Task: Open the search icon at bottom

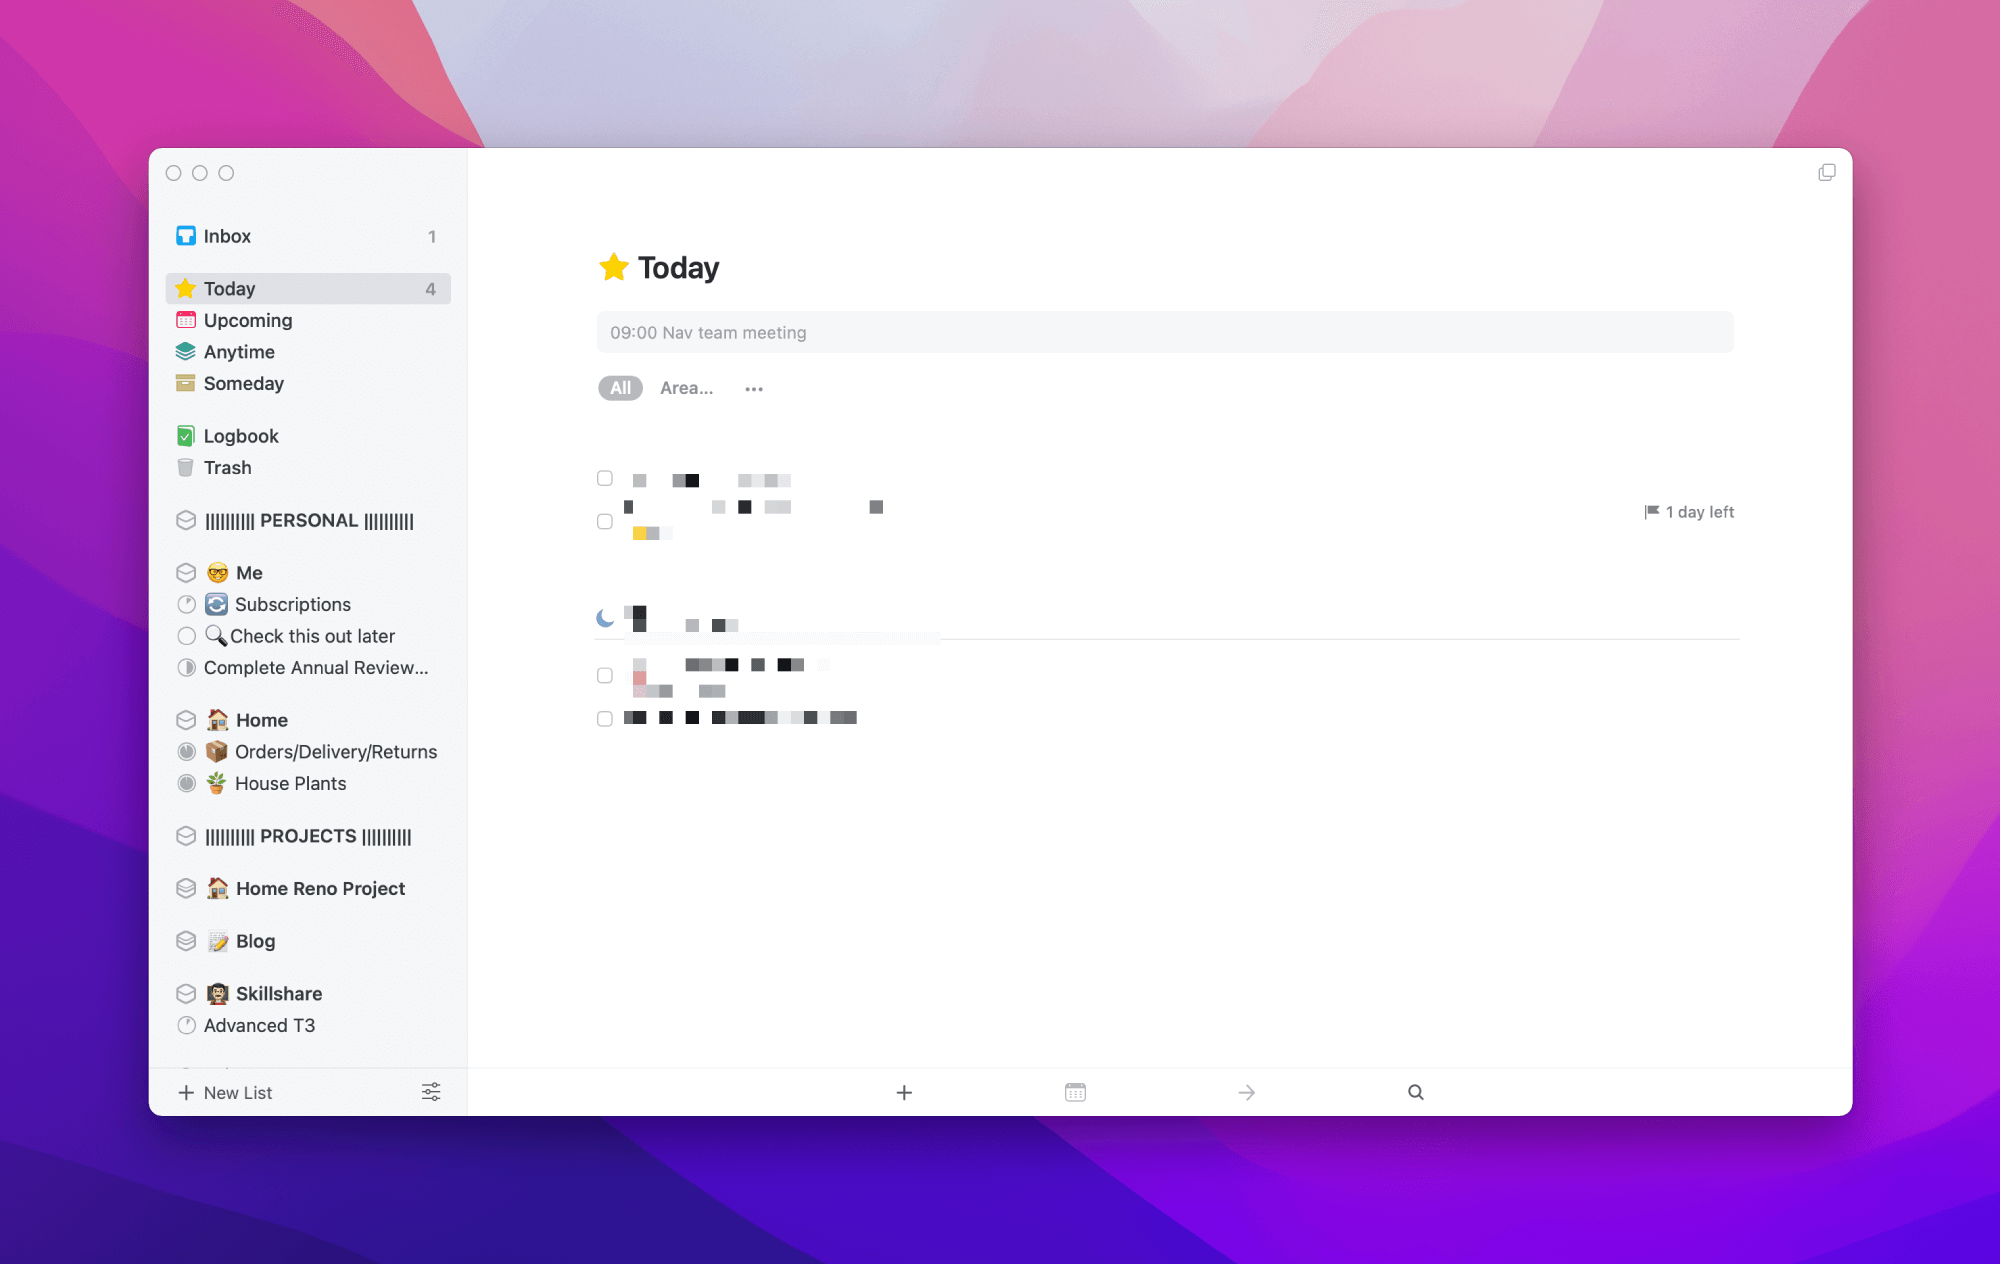Action: click(1415, 1092)
